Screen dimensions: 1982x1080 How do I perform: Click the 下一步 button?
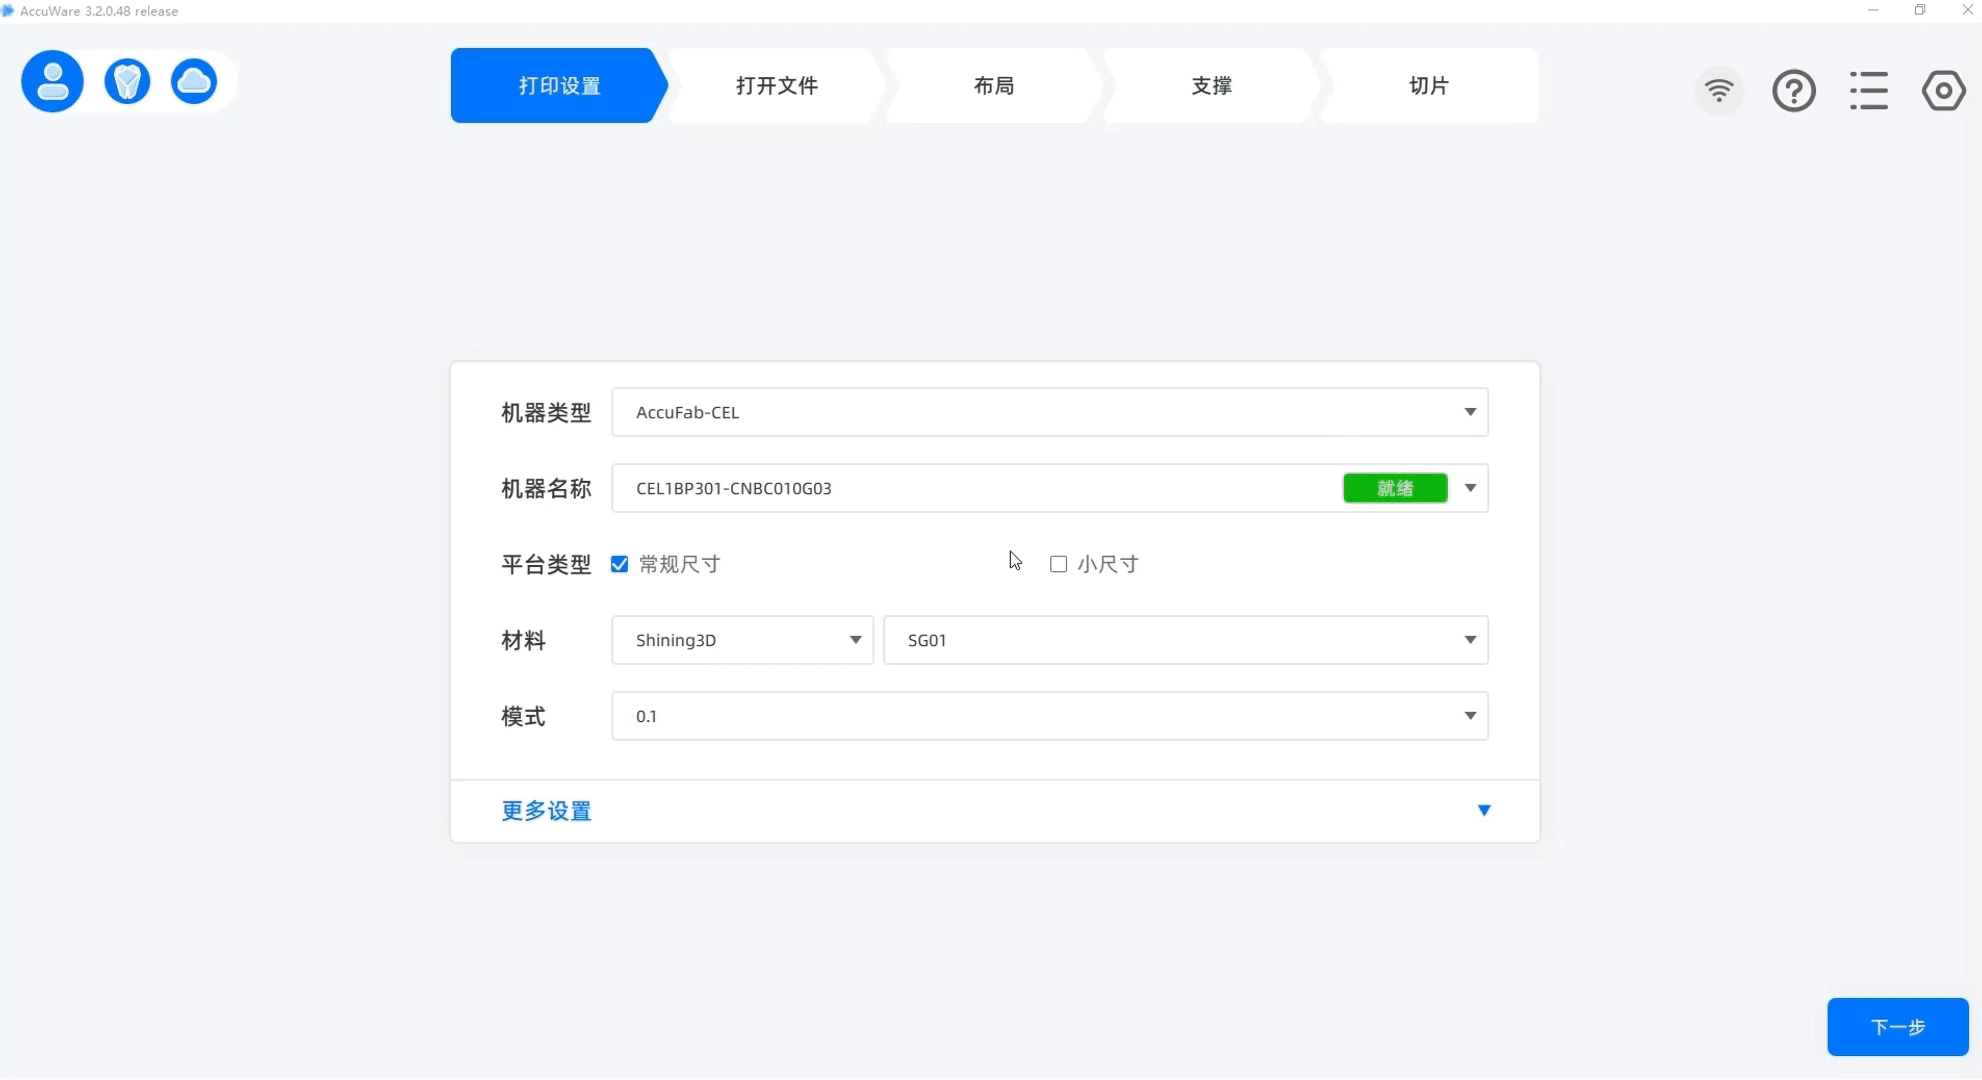click(1896, 1027)
